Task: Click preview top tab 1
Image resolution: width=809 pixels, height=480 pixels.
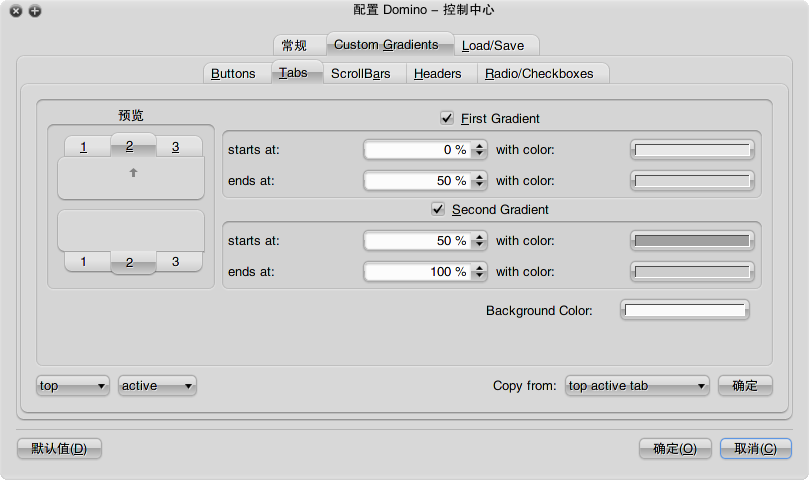Action: click(87, 147)
